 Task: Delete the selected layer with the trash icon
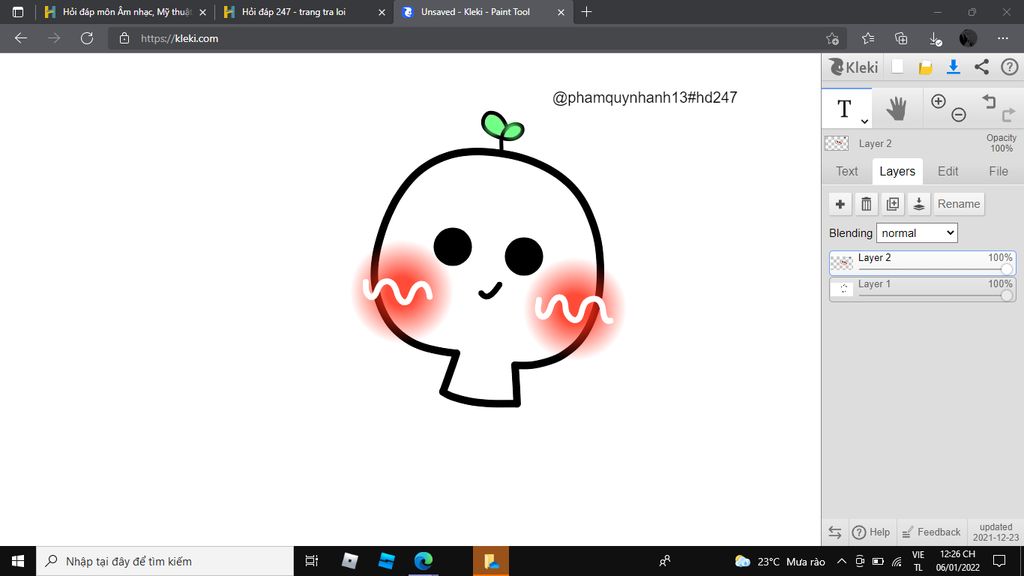[866, 204]
